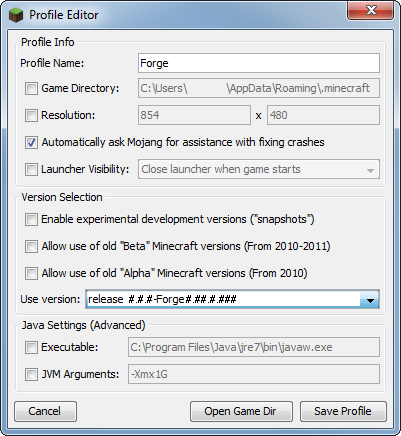This screenshot has width=401, height=436.
Task: Click the Profile Name field containing Forge
Action: point(259,63)
